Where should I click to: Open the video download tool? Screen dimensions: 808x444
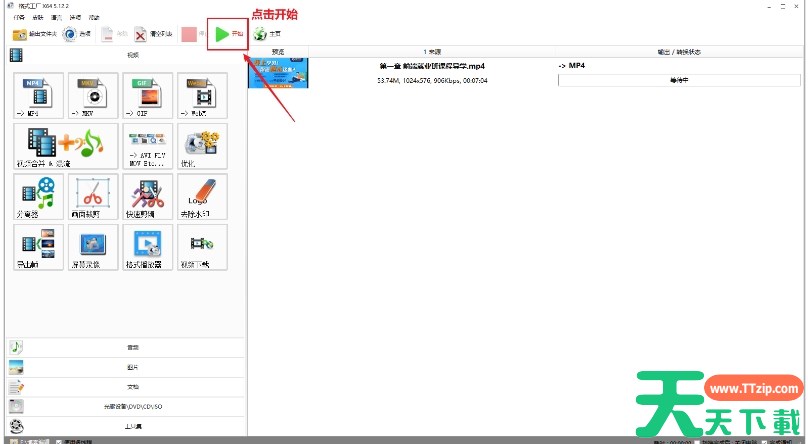[203, 247]
